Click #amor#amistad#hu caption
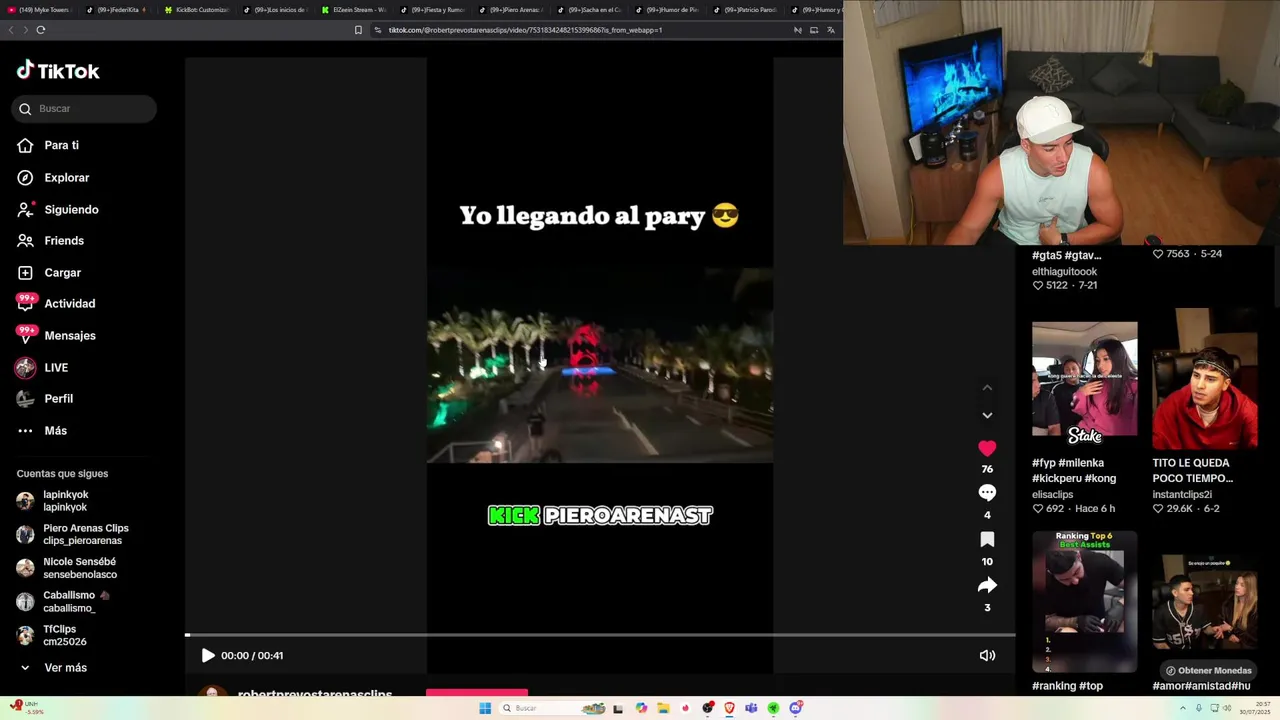This screenshot has height=720, width=1280. click(x=1201, y=686)
